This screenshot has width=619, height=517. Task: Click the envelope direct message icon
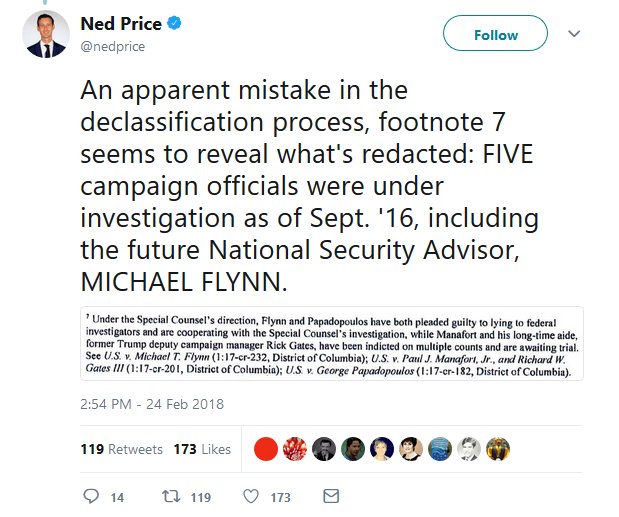coord(331,496)
